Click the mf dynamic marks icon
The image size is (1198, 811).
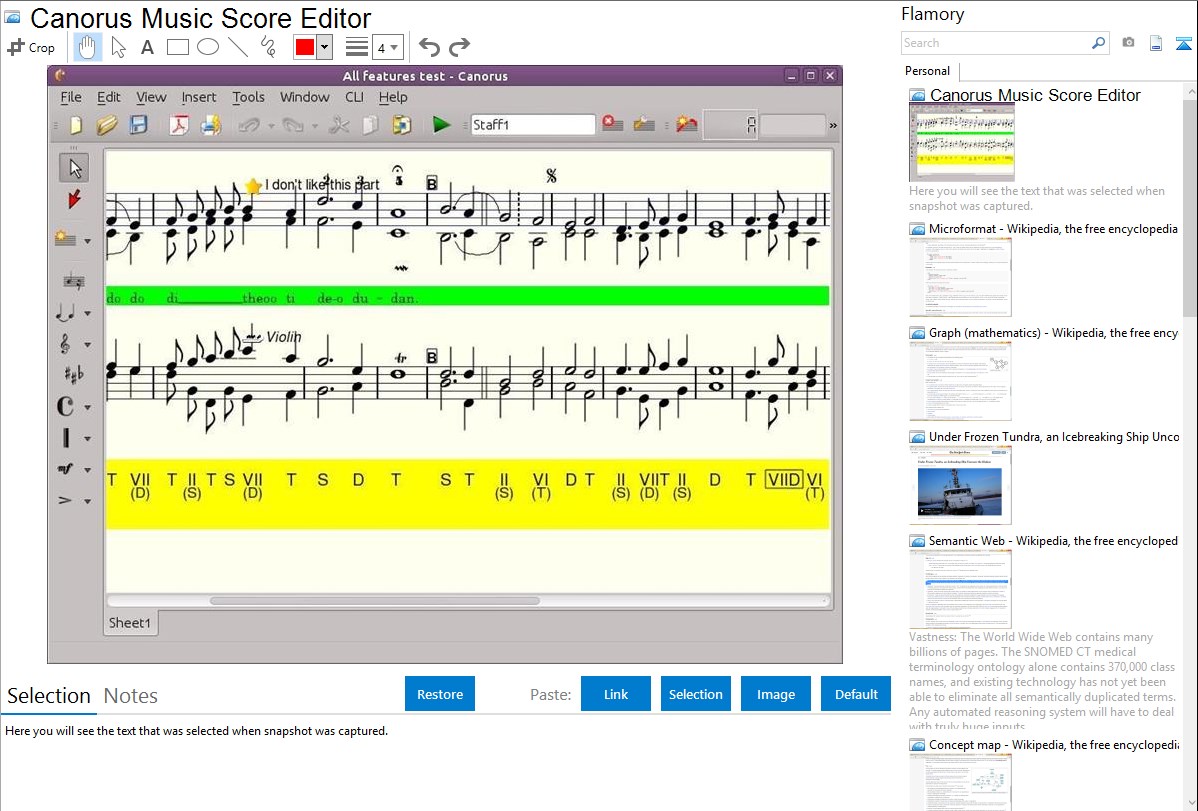point(66,469)
